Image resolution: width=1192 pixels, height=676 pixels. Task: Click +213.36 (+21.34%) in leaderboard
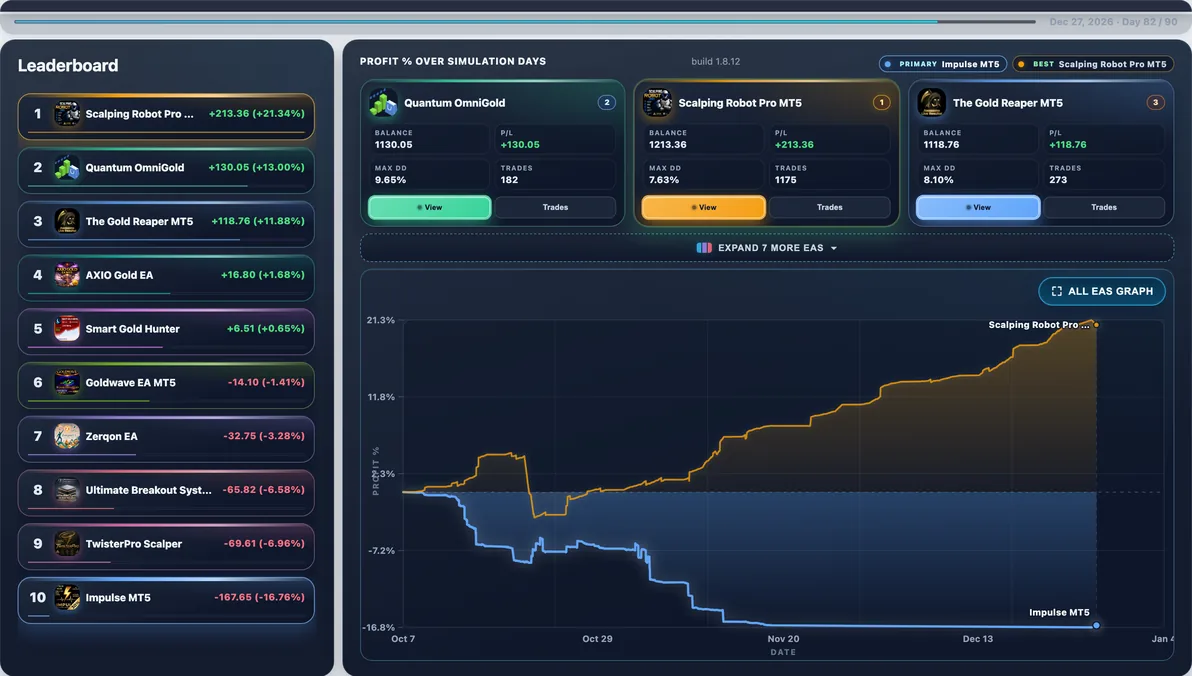256,113
